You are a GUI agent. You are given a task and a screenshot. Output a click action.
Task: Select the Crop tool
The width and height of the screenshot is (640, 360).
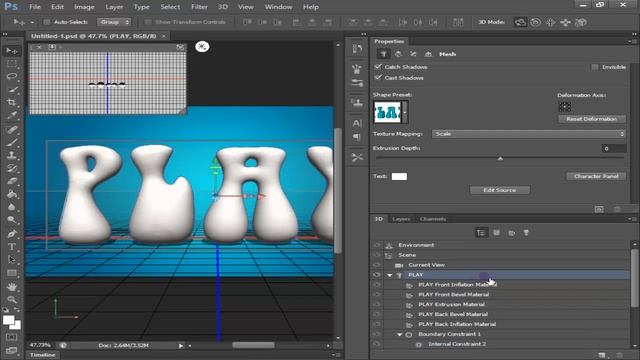[12, 102]
